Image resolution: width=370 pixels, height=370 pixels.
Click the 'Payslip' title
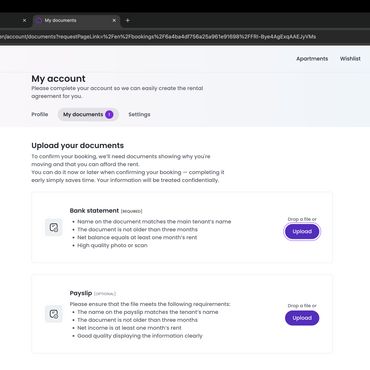coord(81,293)
